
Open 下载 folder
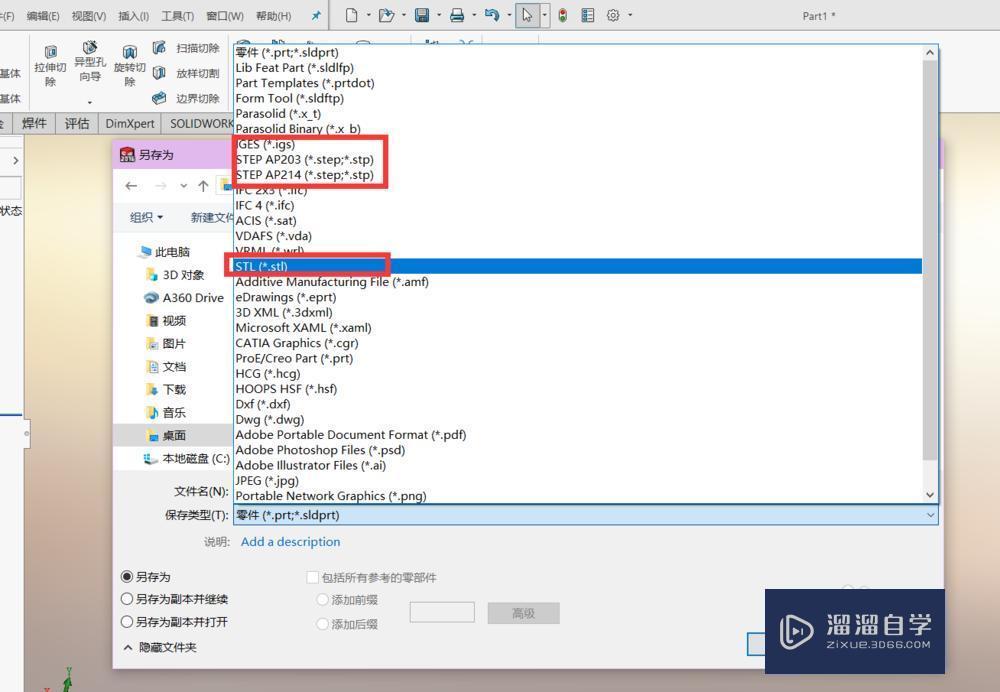pyautogui.click(x=166, y=390)
